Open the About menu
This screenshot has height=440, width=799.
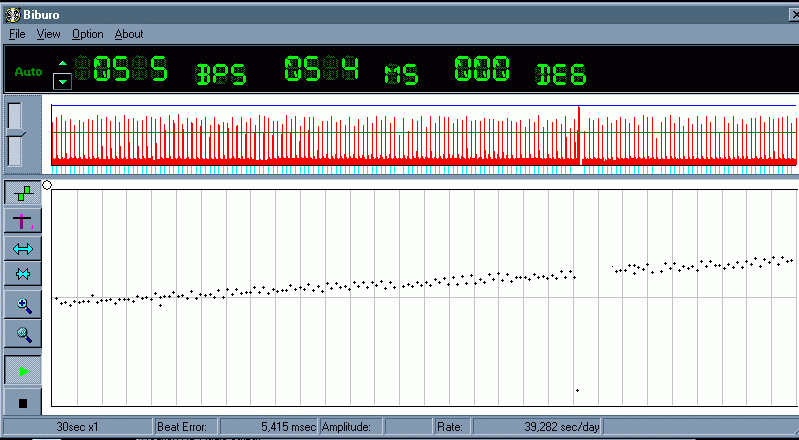click(129, 34)
